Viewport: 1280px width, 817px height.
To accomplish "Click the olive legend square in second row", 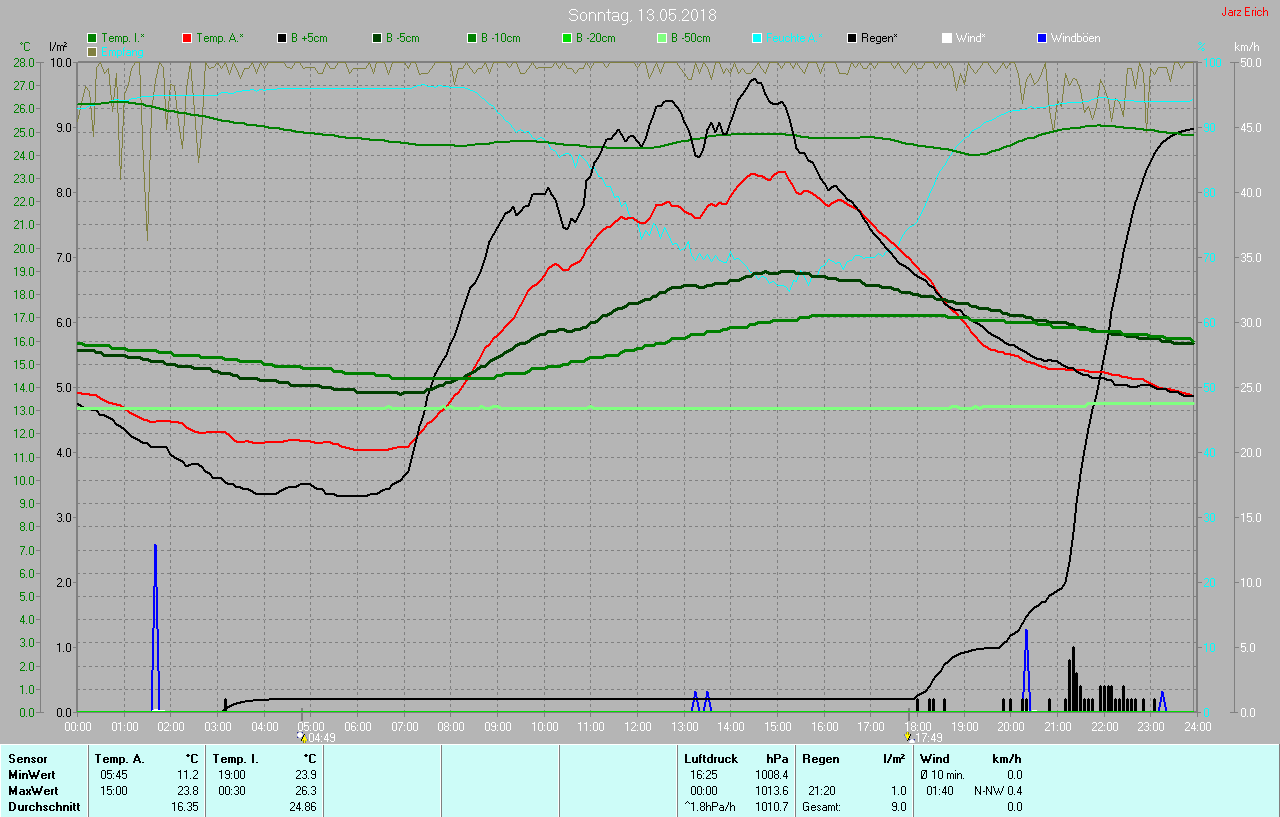I will click(x=92, y=51).
